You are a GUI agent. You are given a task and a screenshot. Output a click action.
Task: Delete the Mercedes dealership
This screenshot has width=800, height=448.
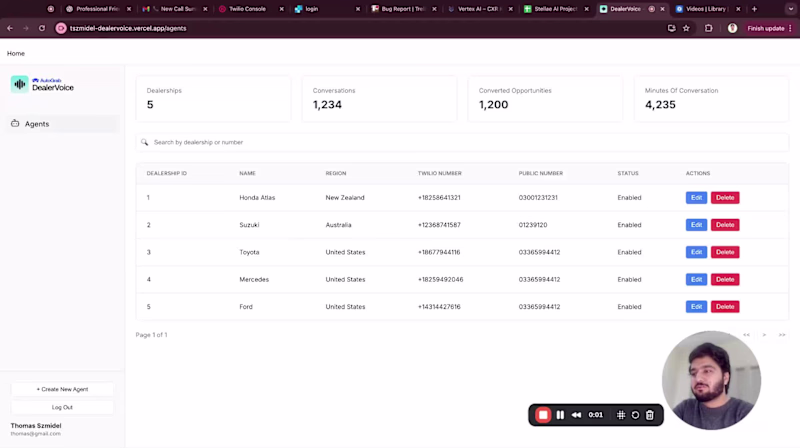[725, 280]
